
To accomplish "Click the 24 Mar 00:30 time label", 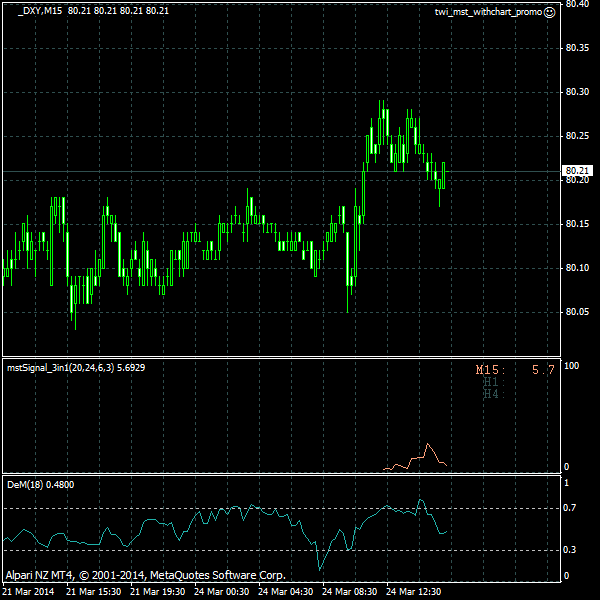I will click(x=222, y=592).
